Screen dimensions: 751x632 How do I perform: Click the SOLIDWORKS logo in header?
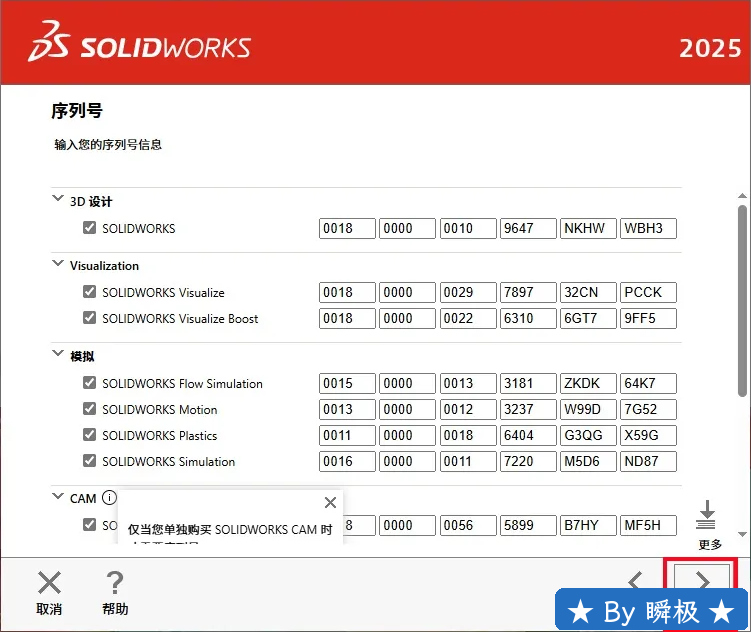pyautogui.click(x=140, y=47)
